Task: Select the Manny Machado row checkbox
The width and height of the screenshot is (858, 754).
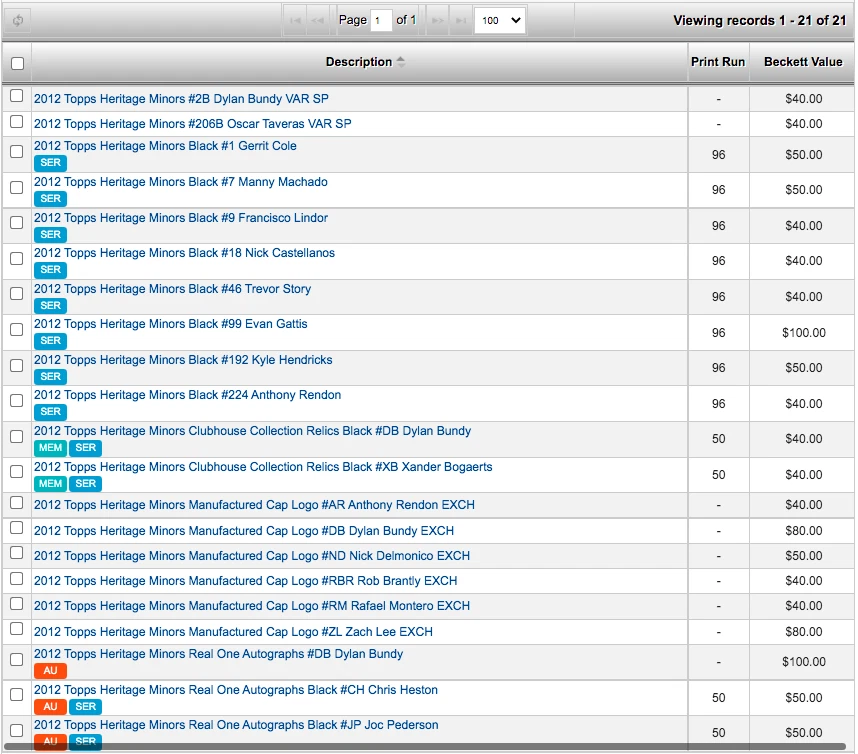Action: click(17, 188)
